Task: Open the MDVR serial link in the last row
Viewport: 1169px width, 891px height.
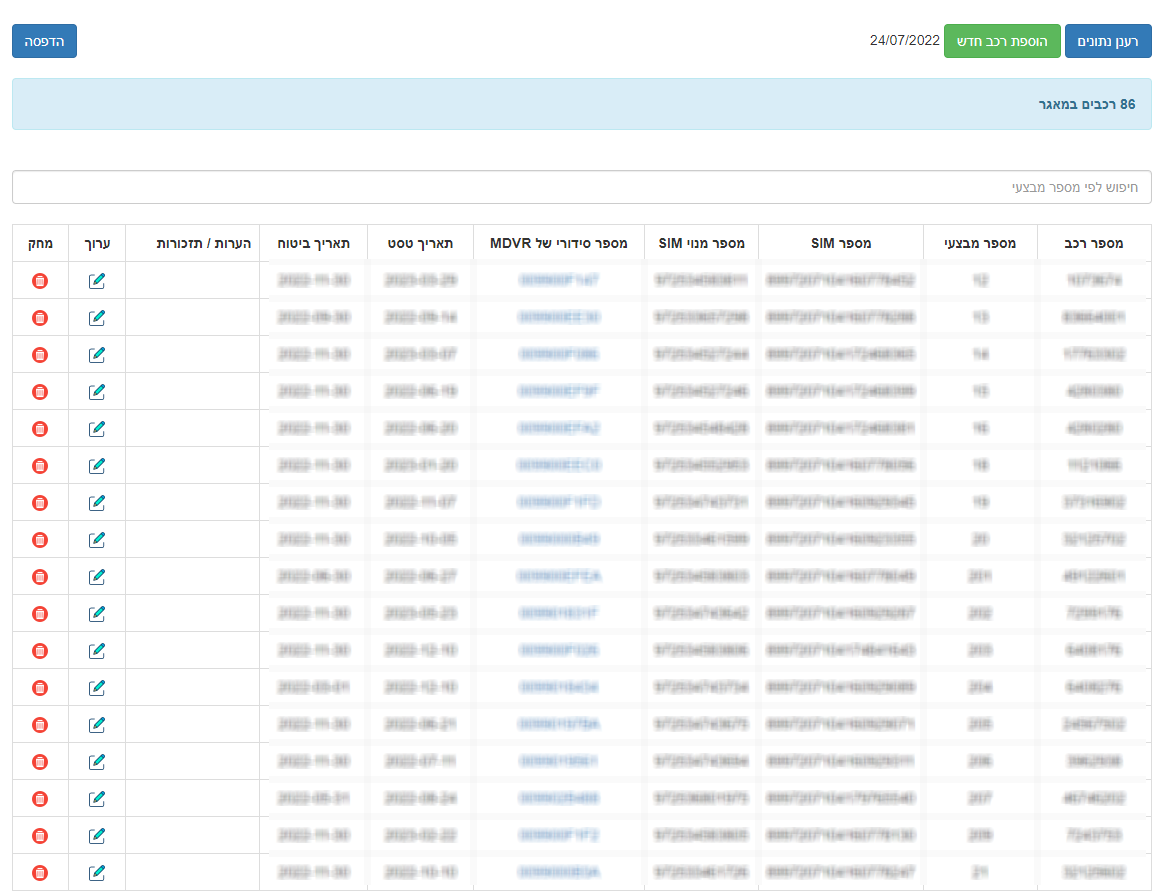Action: pyautogui.click(x=559, y=872)
